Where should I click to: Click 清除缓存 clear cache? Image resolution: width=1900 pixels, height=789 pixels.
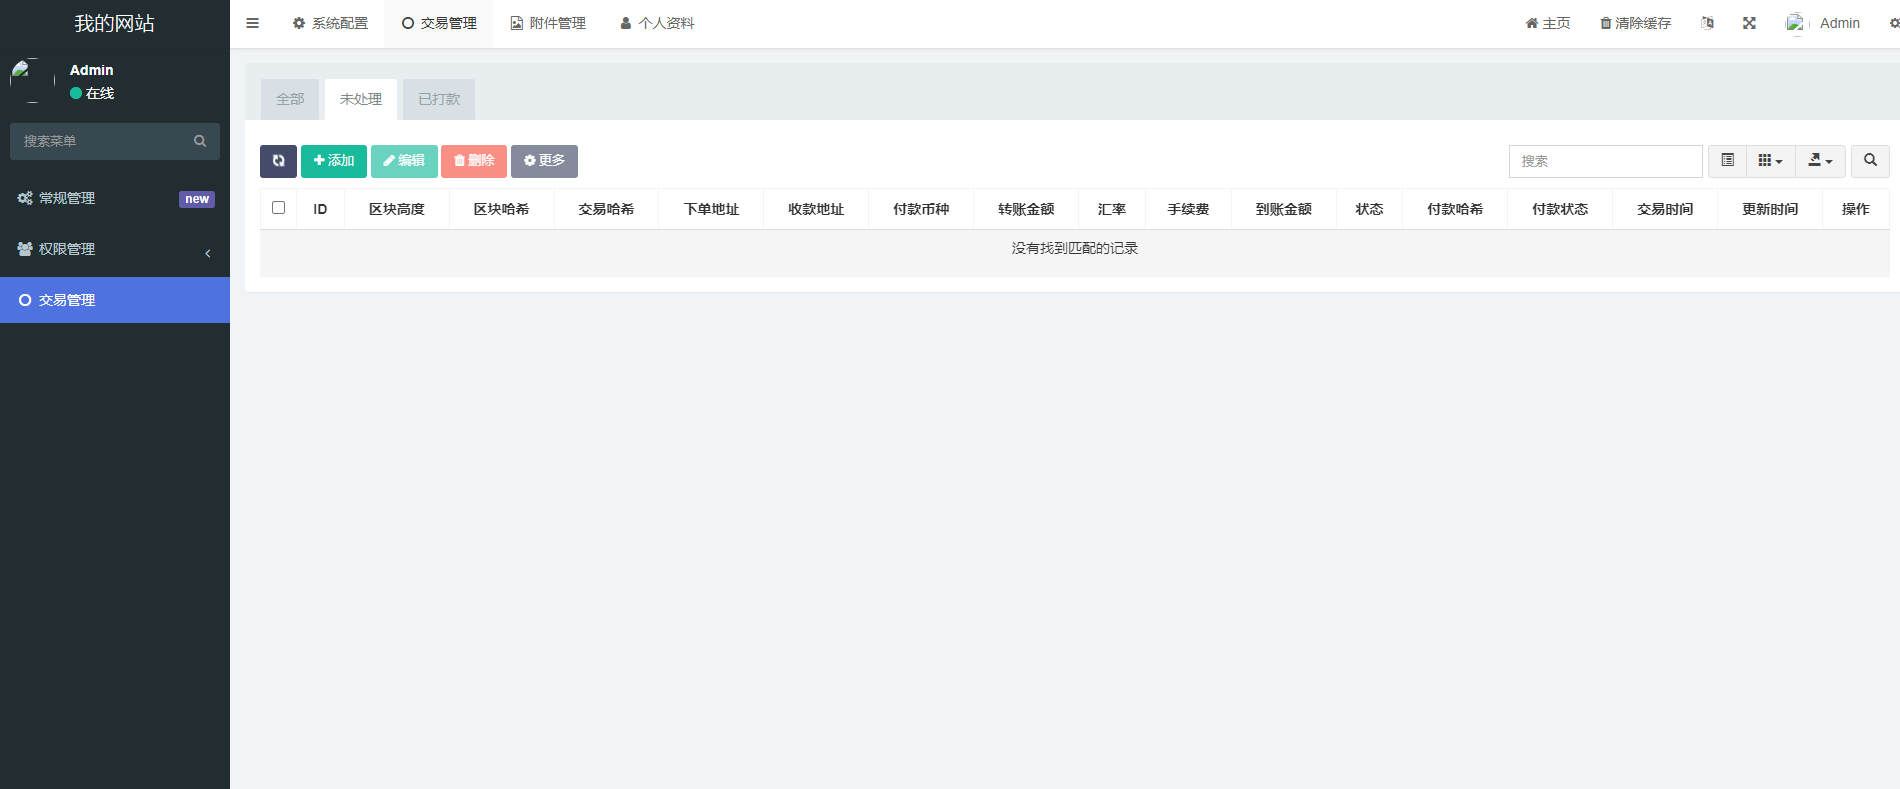pyautogui.click(x=1636, y=23)
